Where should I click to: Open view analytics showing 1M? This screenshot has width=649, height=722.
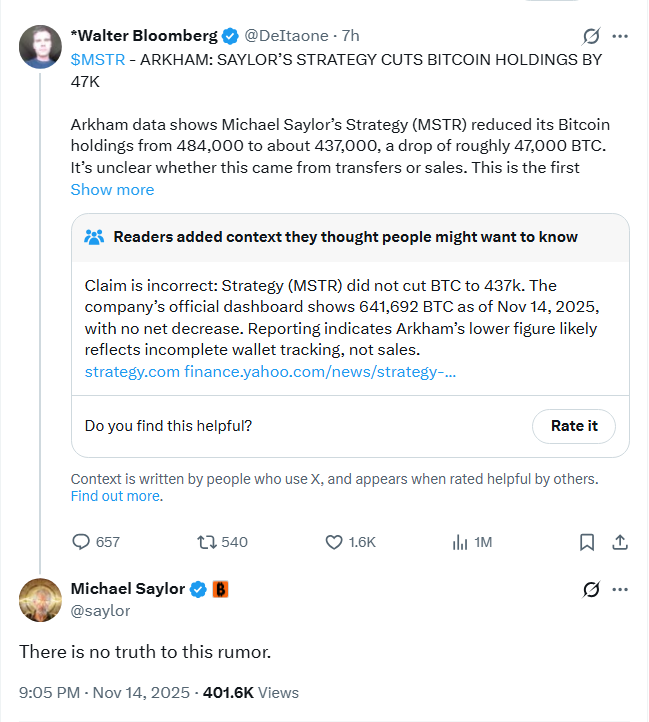click(x=461, y=541)
